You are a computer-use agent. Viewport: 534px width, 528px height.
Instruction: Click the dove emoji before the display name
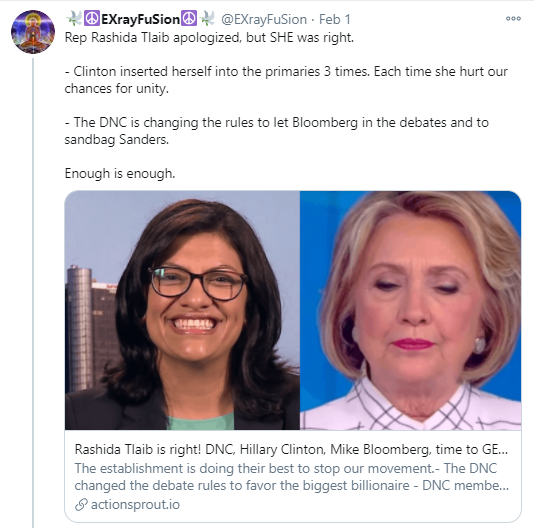(x=74, y=19)
